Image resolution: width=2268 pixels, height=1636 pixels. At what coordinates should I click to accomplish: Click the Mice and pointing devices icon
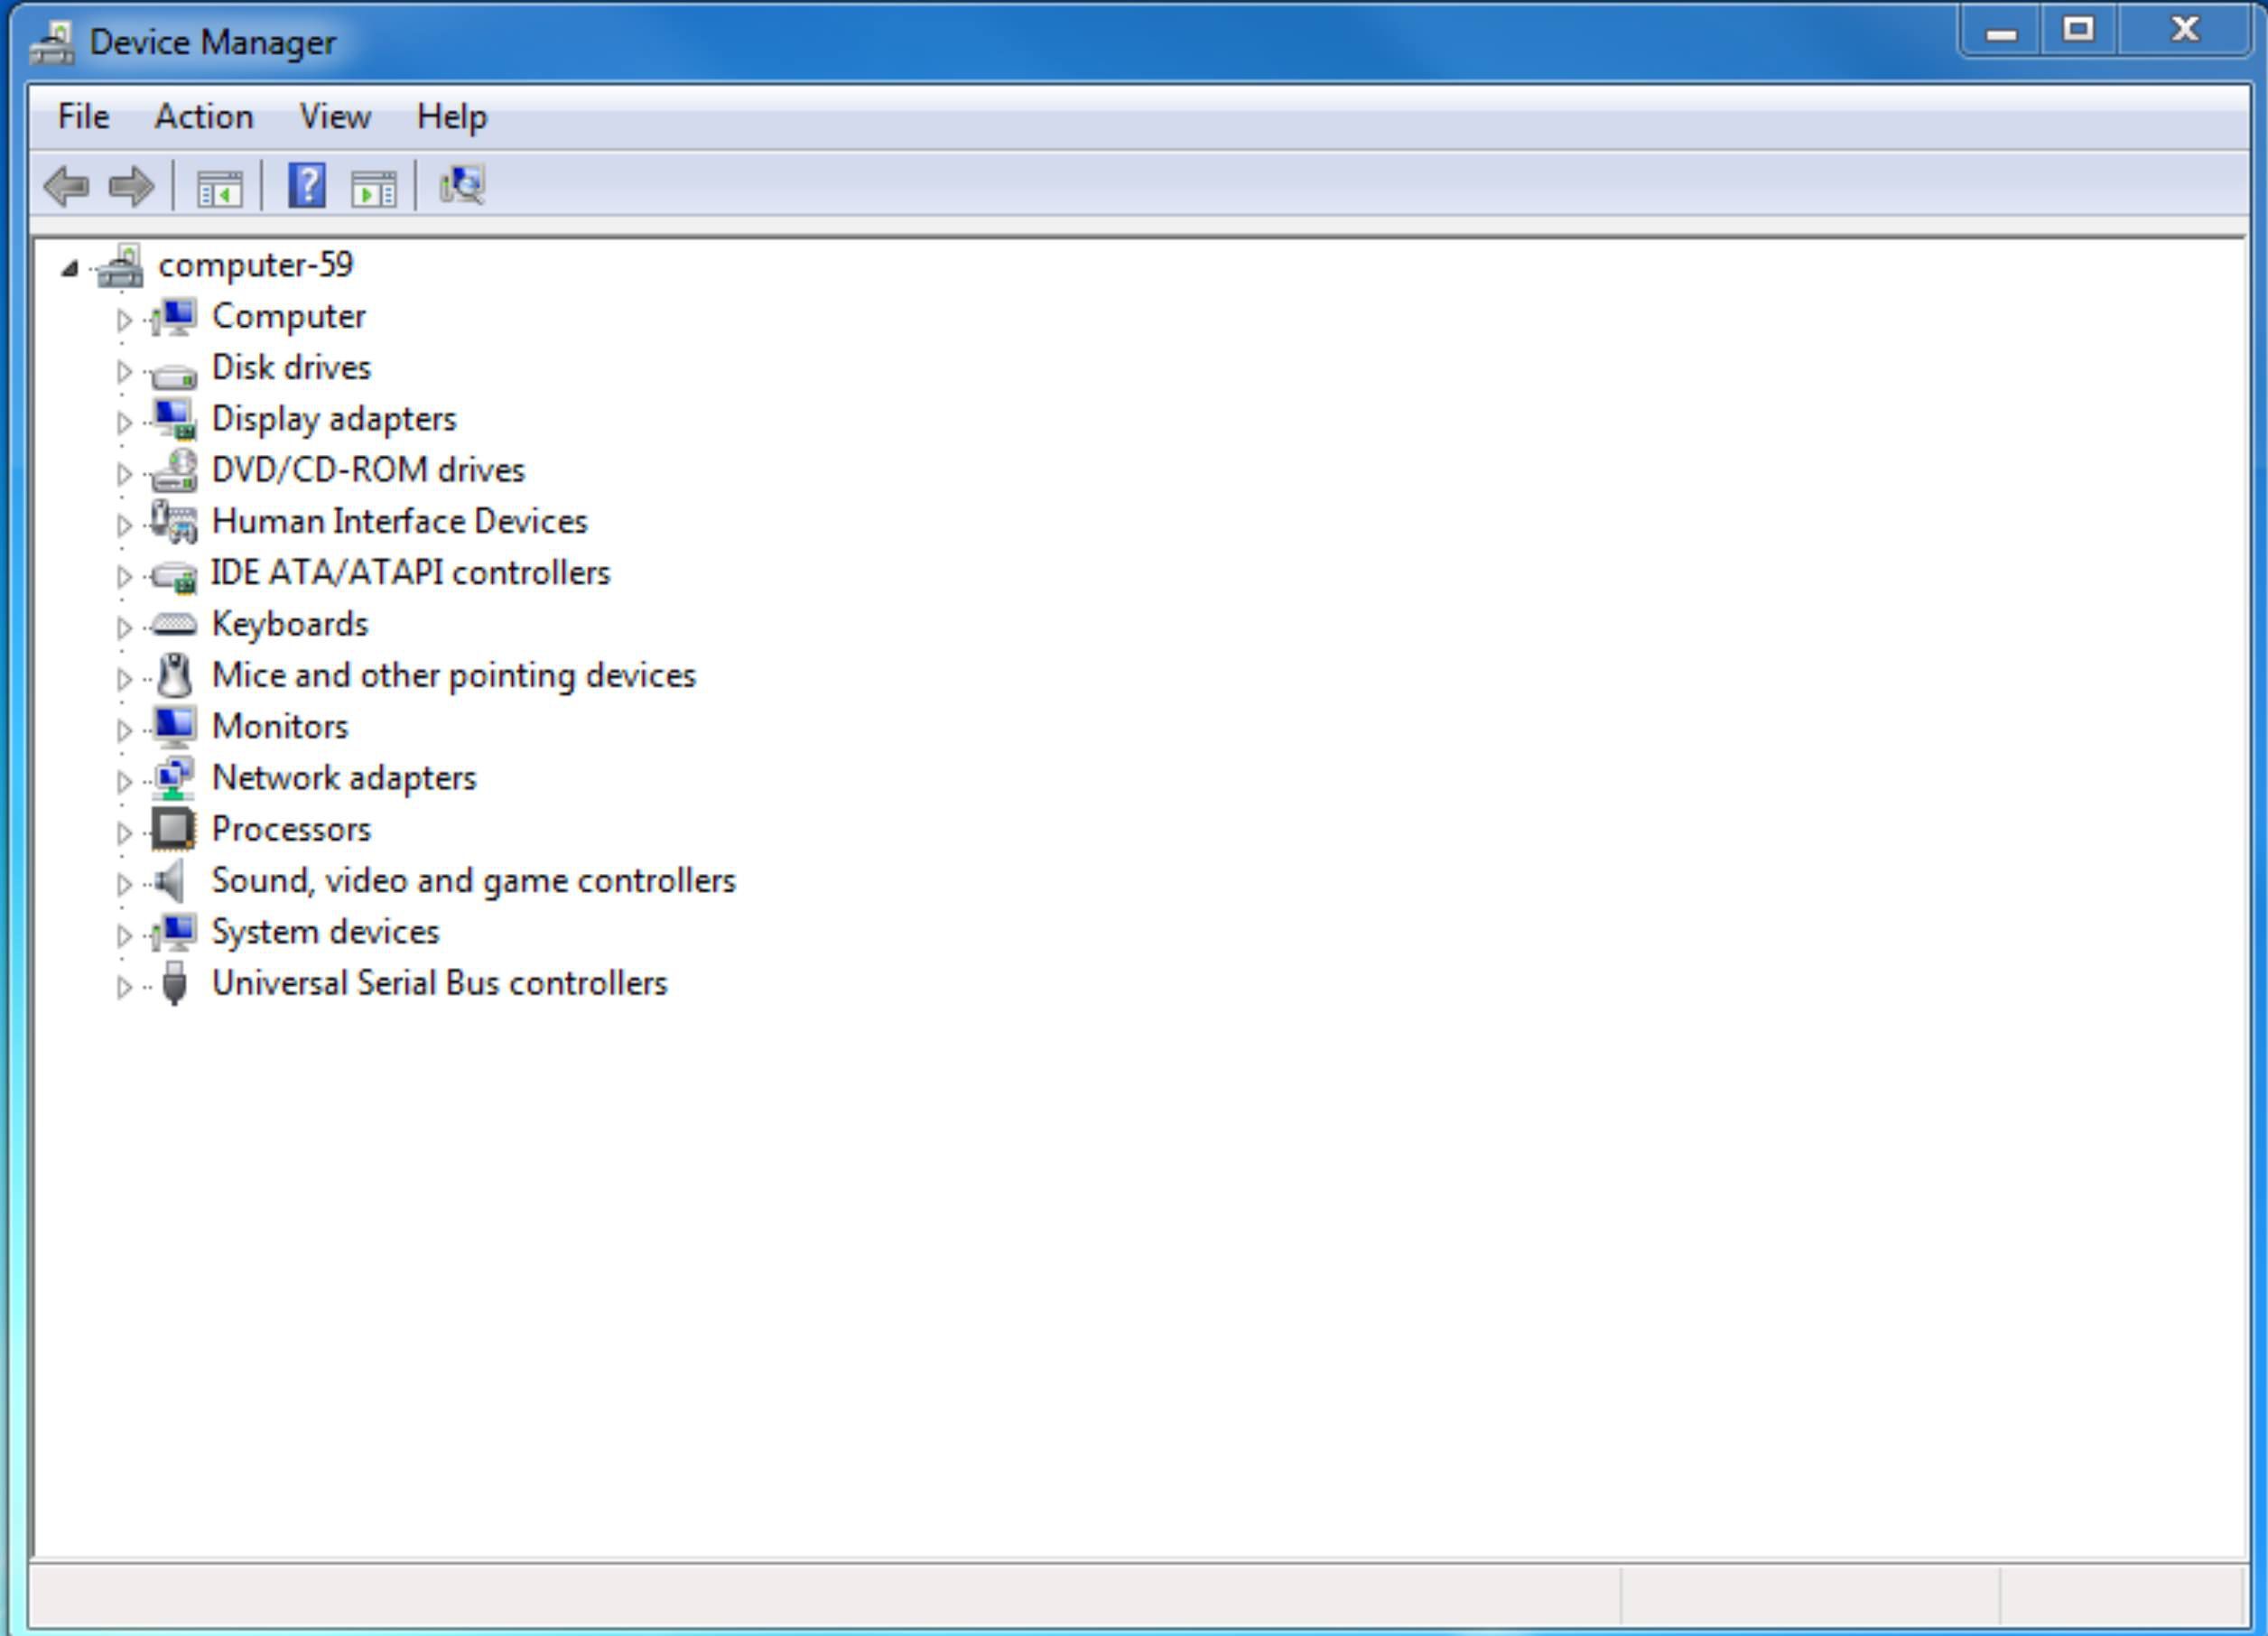(x=175, y=675)
